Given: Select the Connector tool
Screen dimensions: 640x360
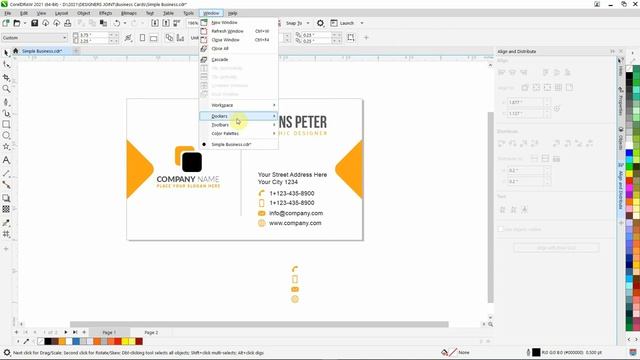Looking at the screenshot, I should point(6,184).
